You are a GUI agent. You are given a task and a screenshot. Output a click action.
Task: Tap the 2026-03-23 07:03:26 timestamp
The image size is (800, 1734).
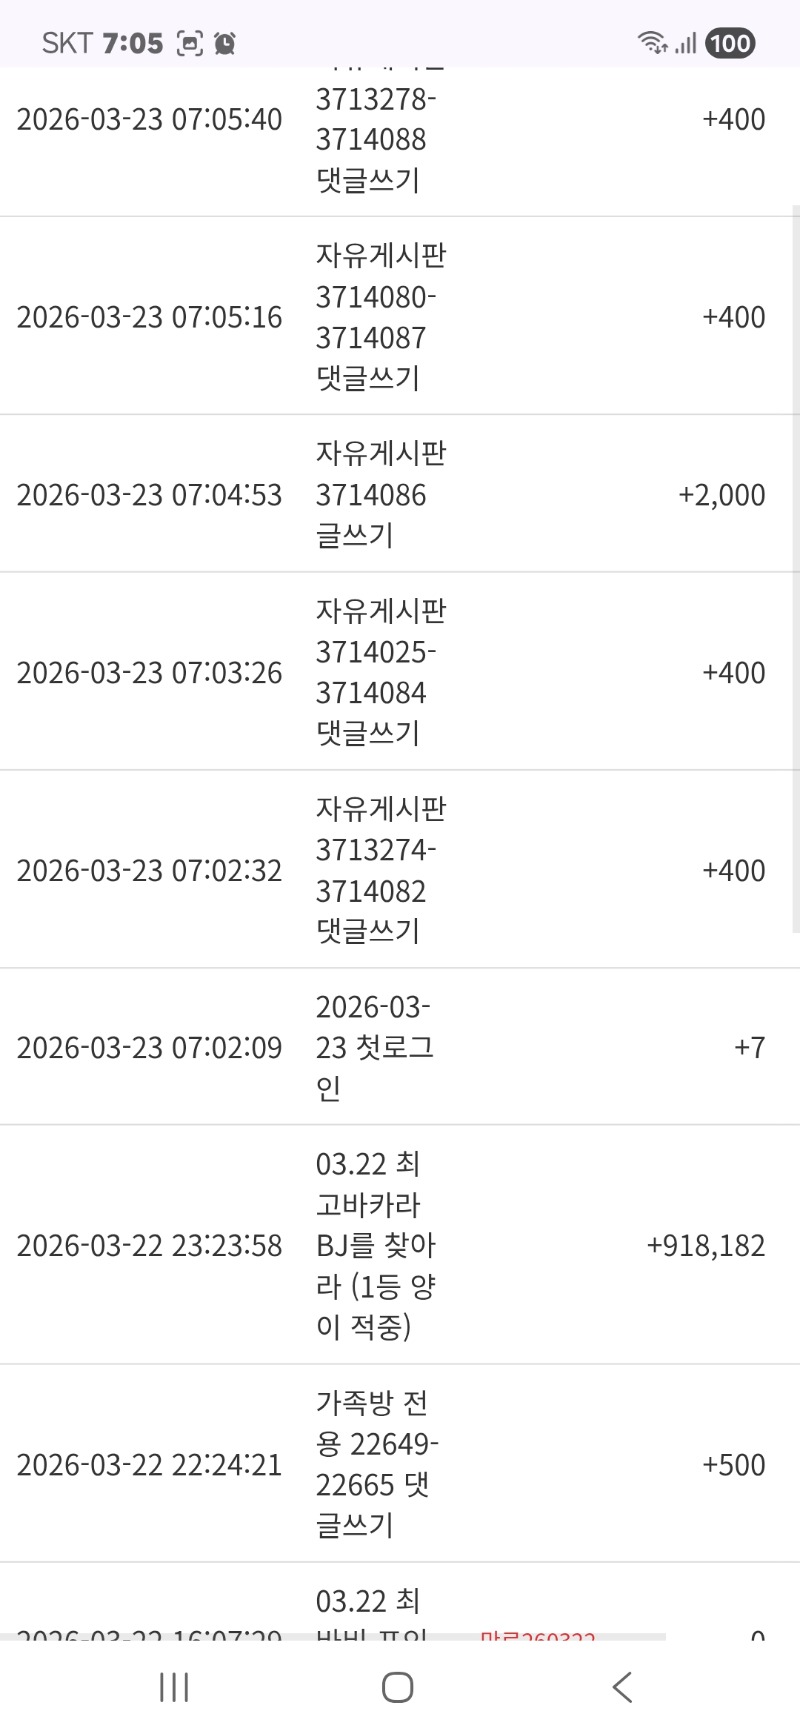pyautogui.click(x=150, y=673)
